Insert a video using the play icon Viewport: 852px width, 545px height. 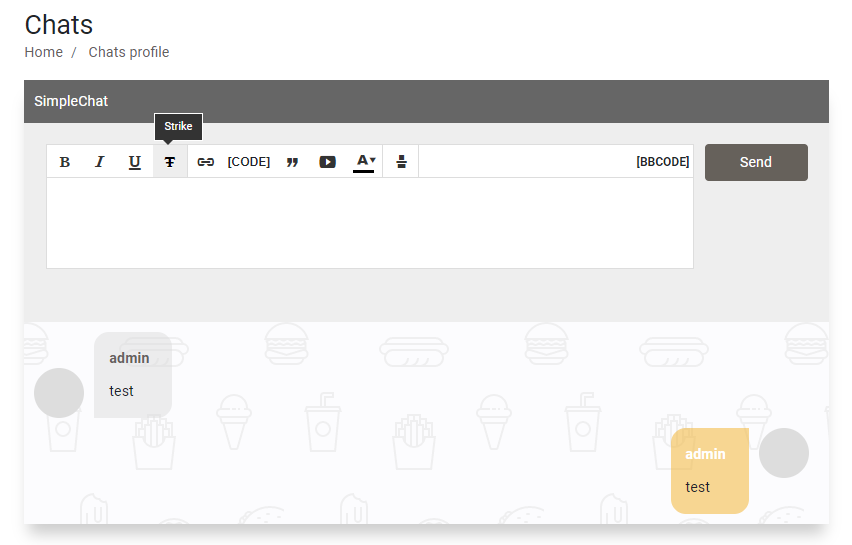tap(327, 162)
